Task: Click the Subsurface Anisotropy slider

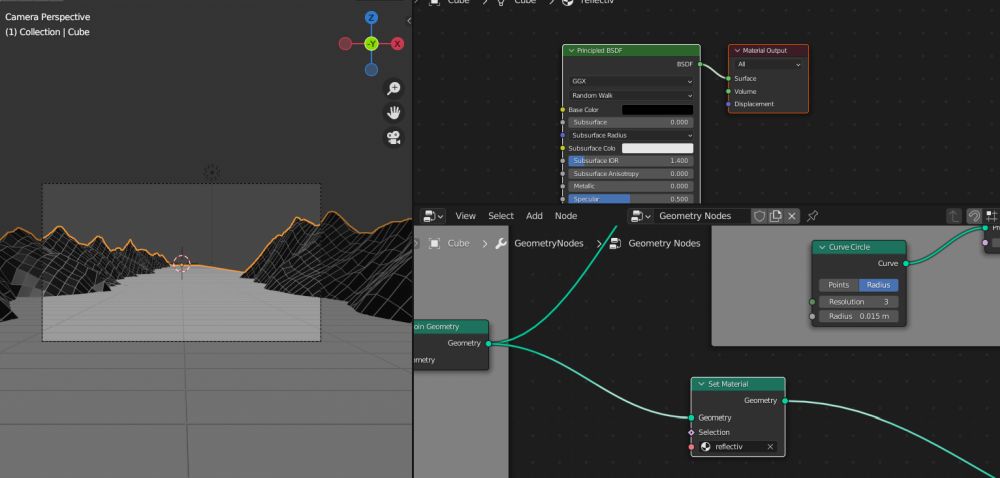Action: pos(631,173)
